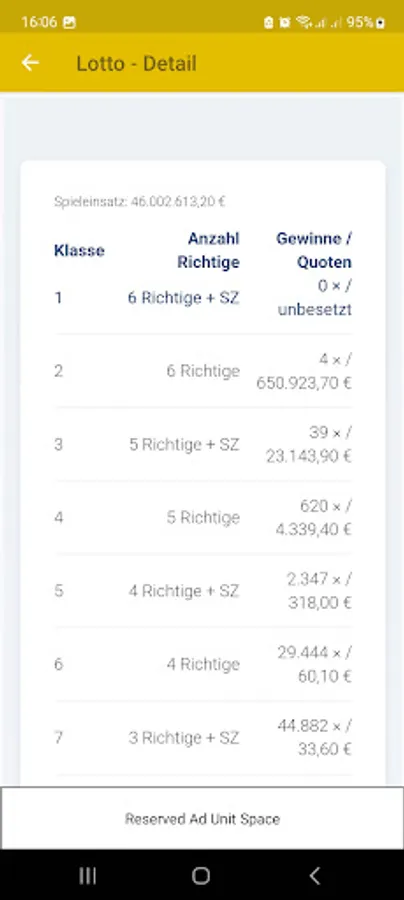Tap the picture notification icon beside clock

pyautogui.click(x=69, y=22)
